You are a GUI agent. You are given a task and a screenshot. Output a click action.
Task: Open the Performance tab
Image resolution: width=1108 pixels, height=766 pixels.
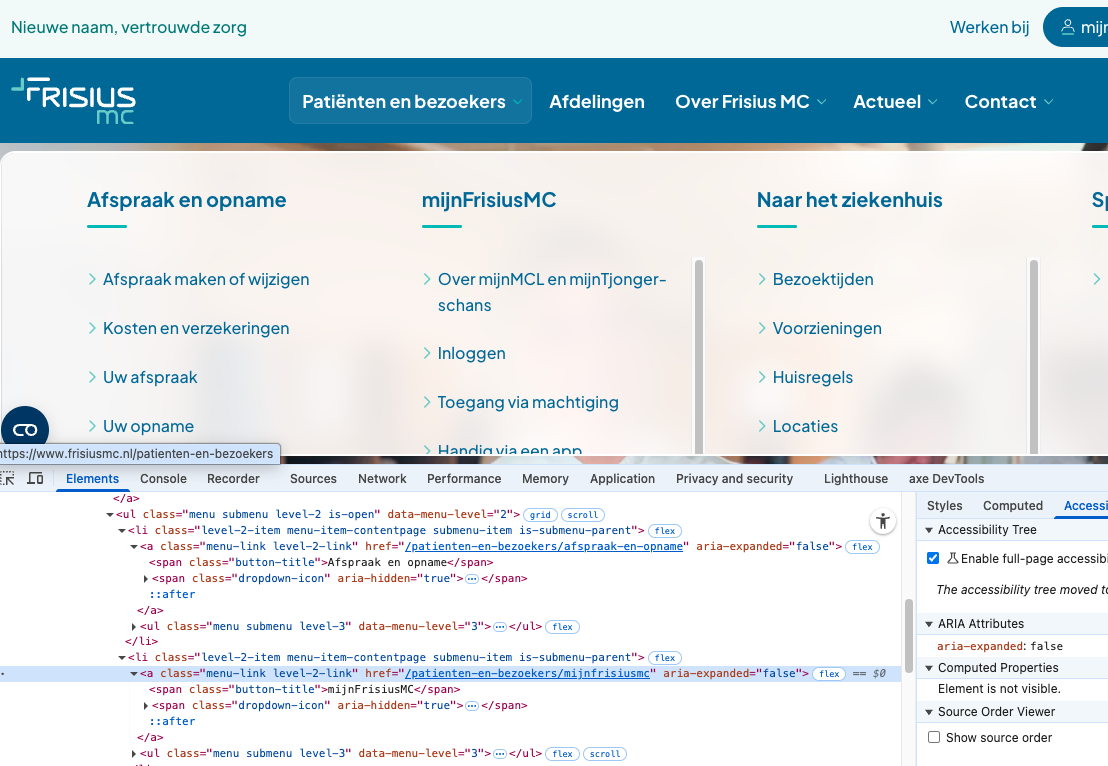tap(464, 478)
